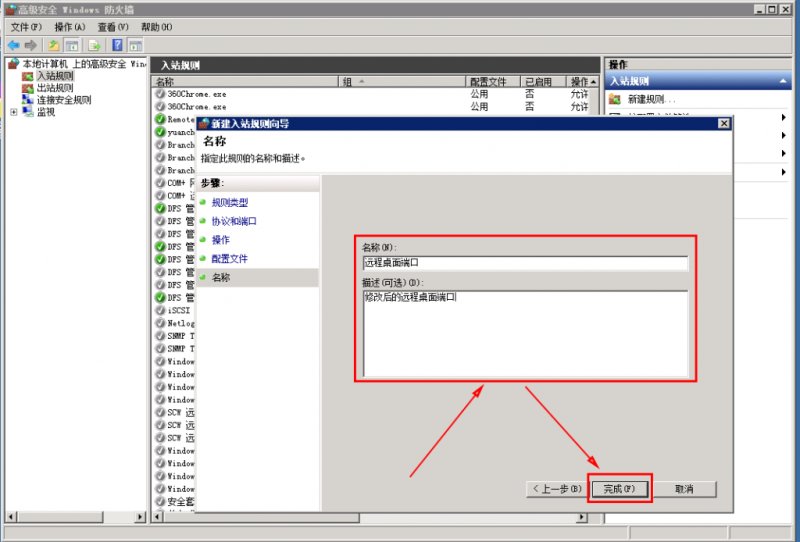Select 出站规则 in the left tree

[x=55, y=88]
